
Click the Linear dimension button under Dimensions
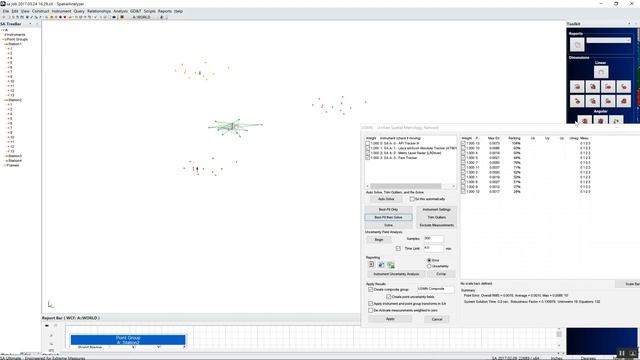[x=600, y=72]
